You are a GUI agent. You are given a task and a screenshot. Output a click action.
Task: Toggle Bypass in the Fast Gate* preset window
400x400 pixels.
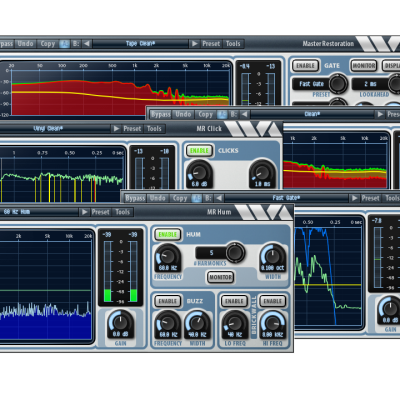click(x=135, y=198)
